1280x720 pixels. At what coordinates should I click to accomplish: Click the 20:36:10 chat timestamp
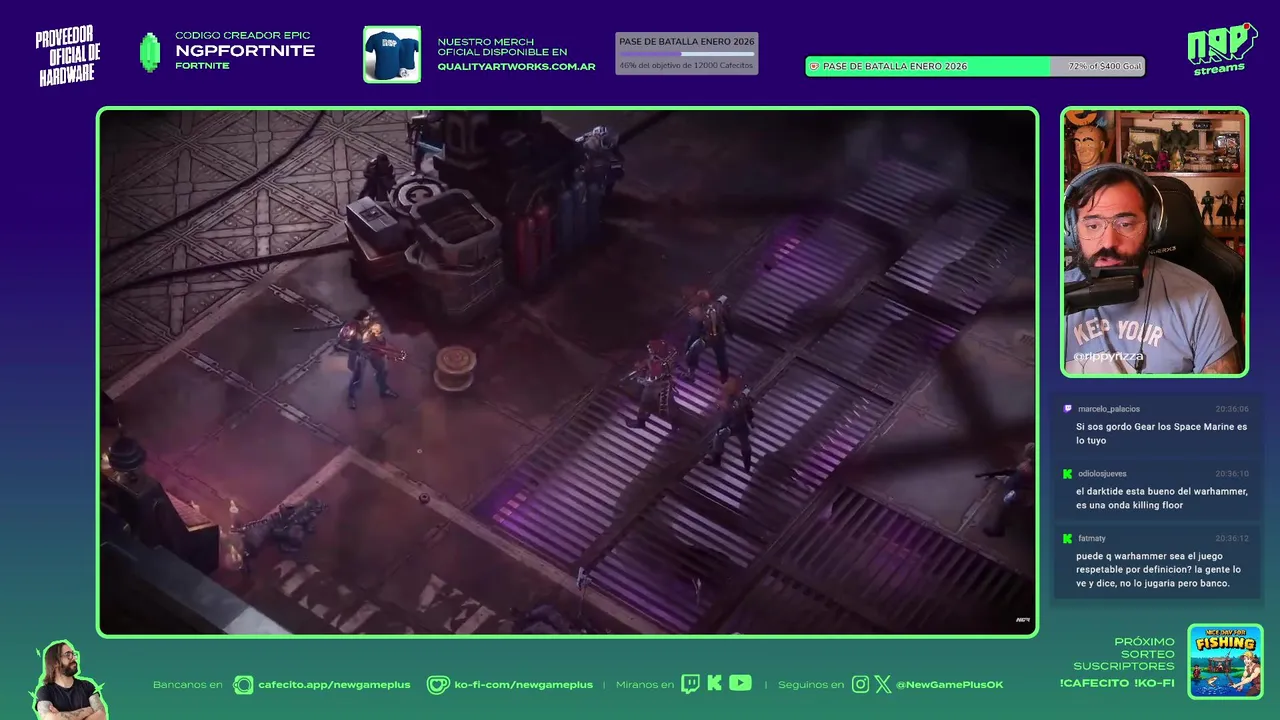[x=1232, y=474]
